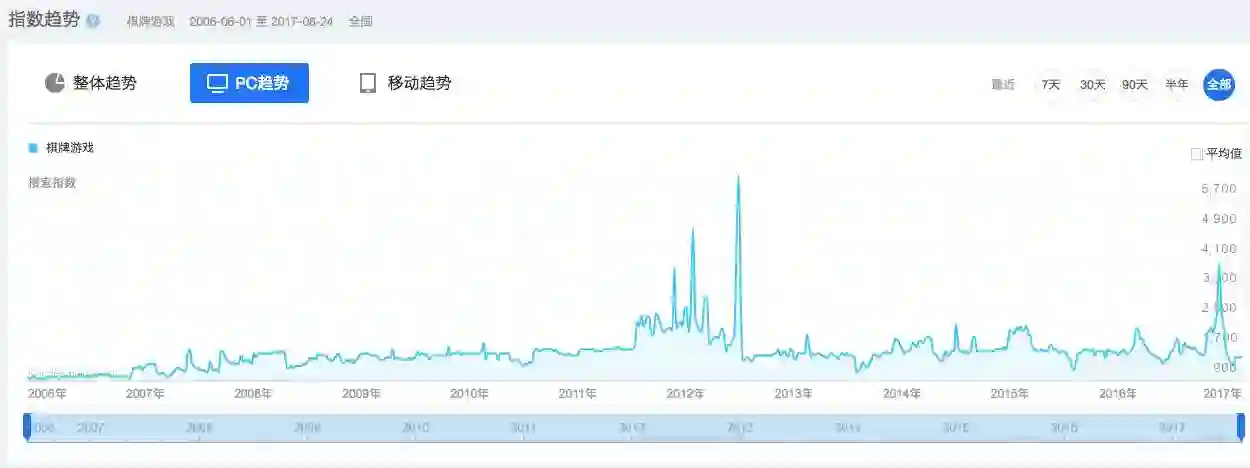
Task: Click the 全部 time range button
Action: click(1219, 85)
